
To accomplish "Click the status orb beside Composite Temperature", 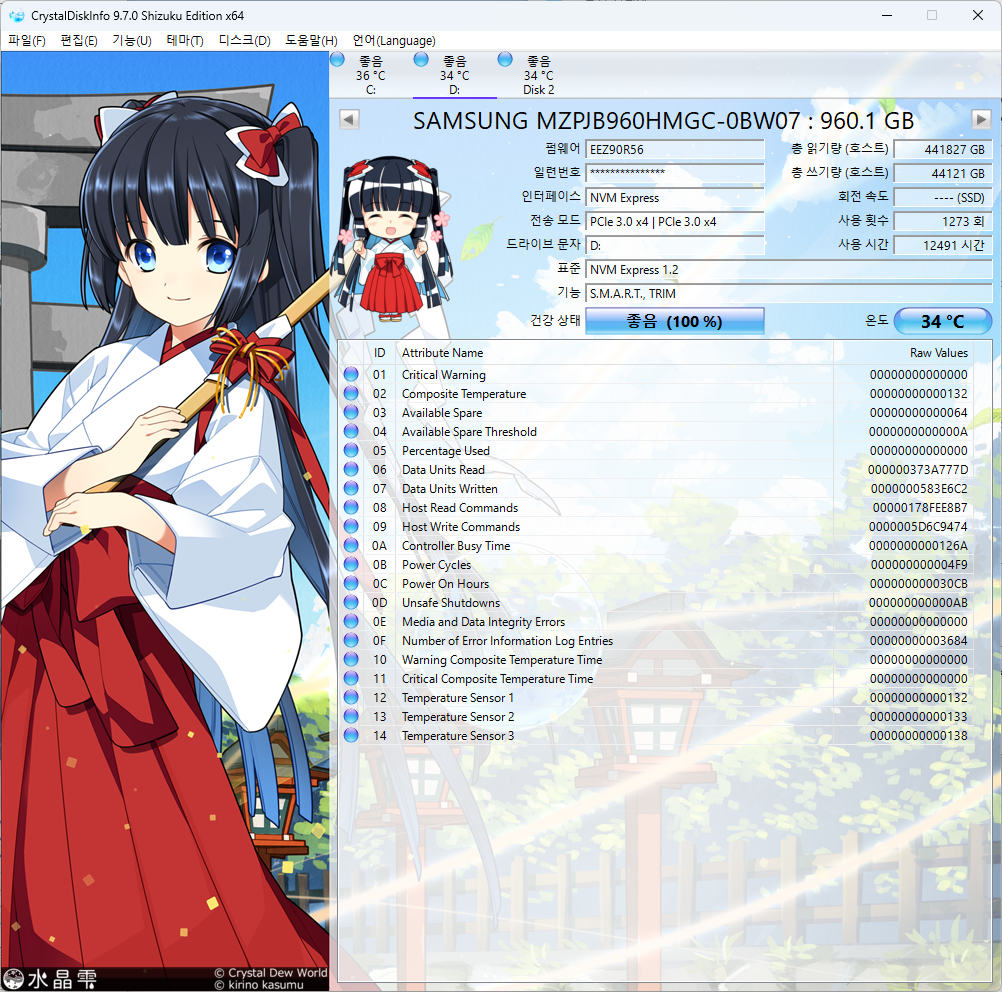I will tap(351, 394).
